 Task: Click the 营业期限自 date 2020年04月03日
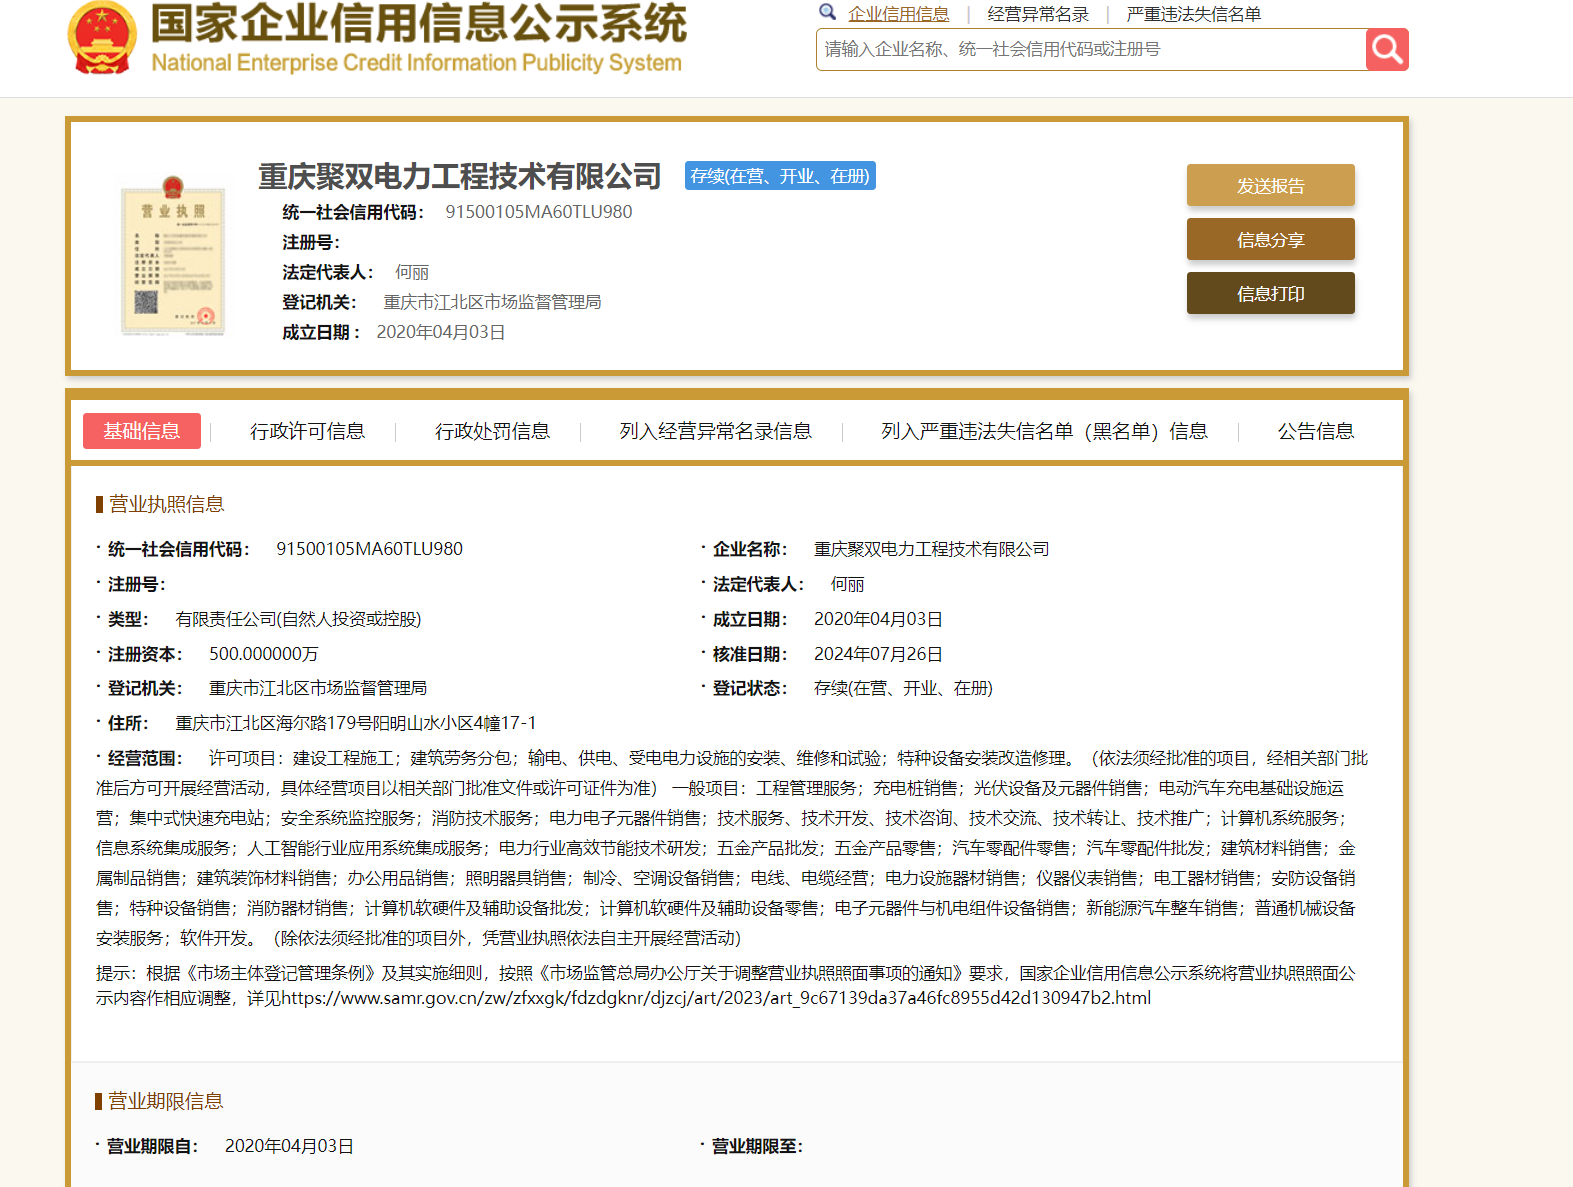(x=289, y=1146)
